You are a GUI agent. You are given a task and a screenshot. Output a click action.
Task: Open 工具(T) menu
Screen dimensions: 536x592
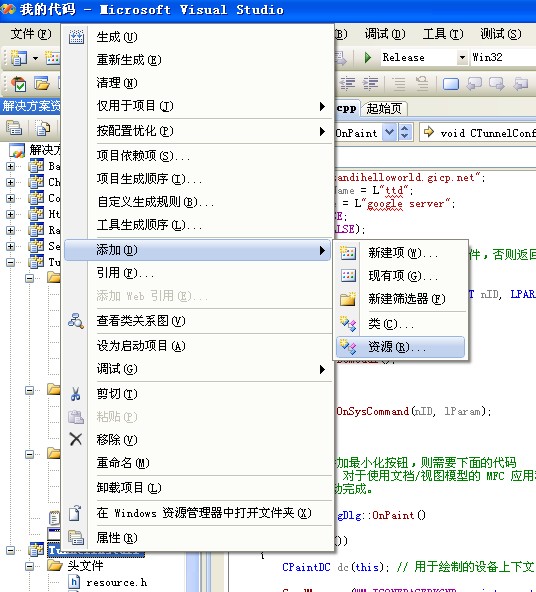(443, 34)
